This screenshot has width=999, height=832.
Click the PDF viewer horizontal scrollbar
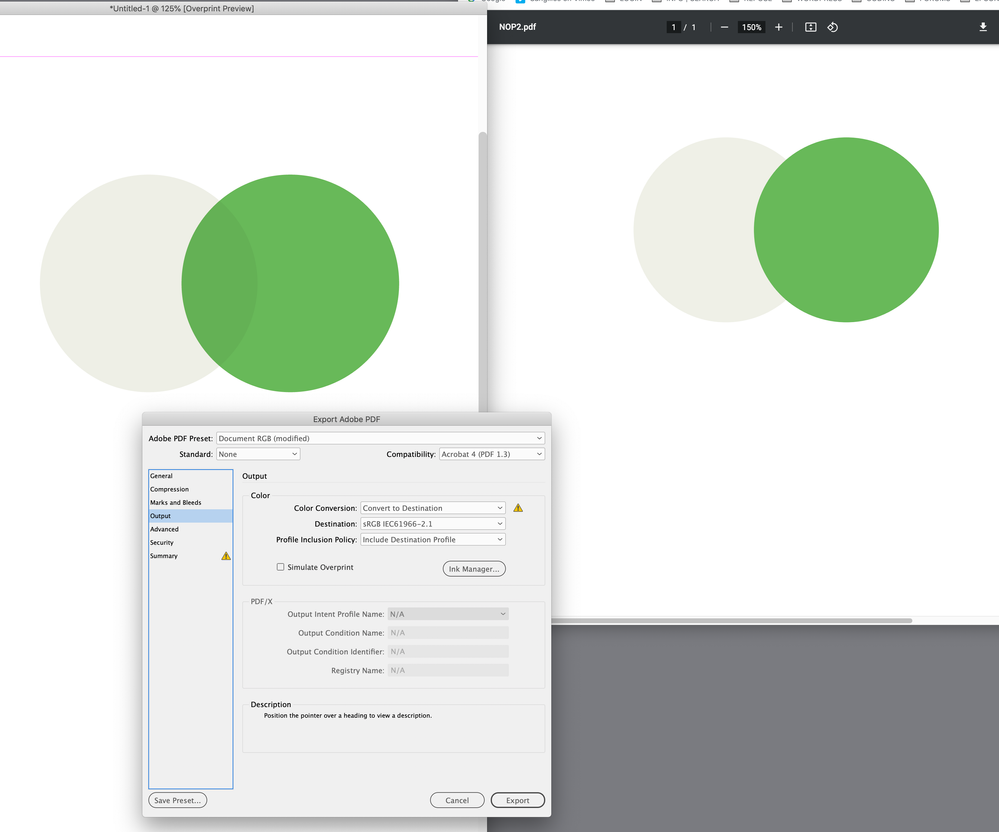(731, 620)
